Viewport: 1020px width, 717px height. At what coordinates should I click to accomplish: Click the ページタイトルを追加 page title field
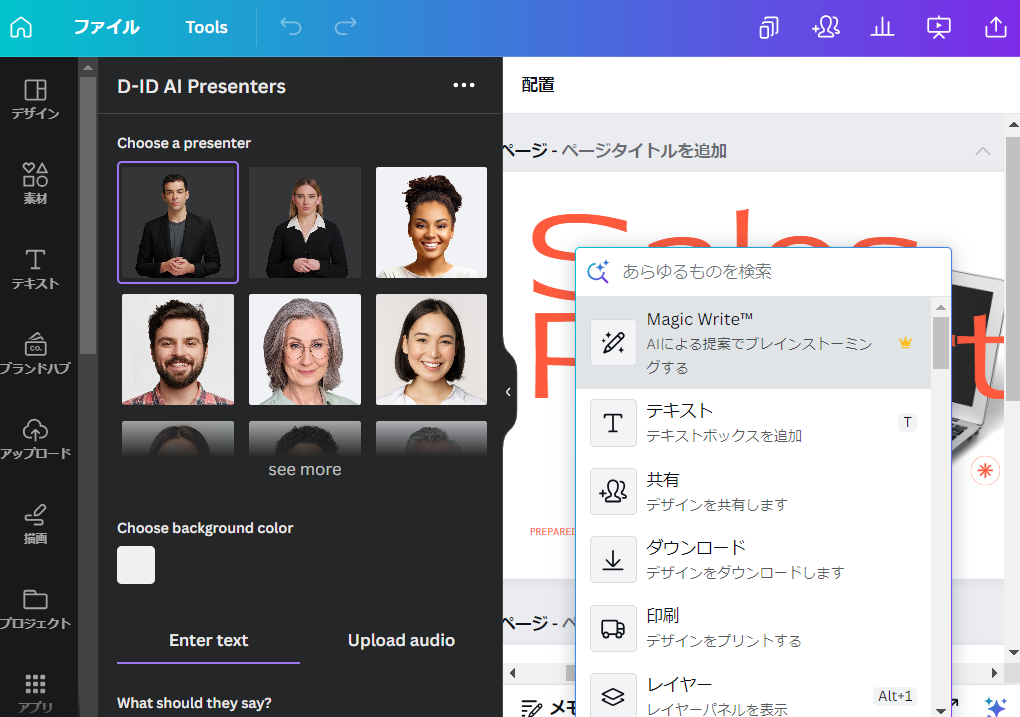644,151
